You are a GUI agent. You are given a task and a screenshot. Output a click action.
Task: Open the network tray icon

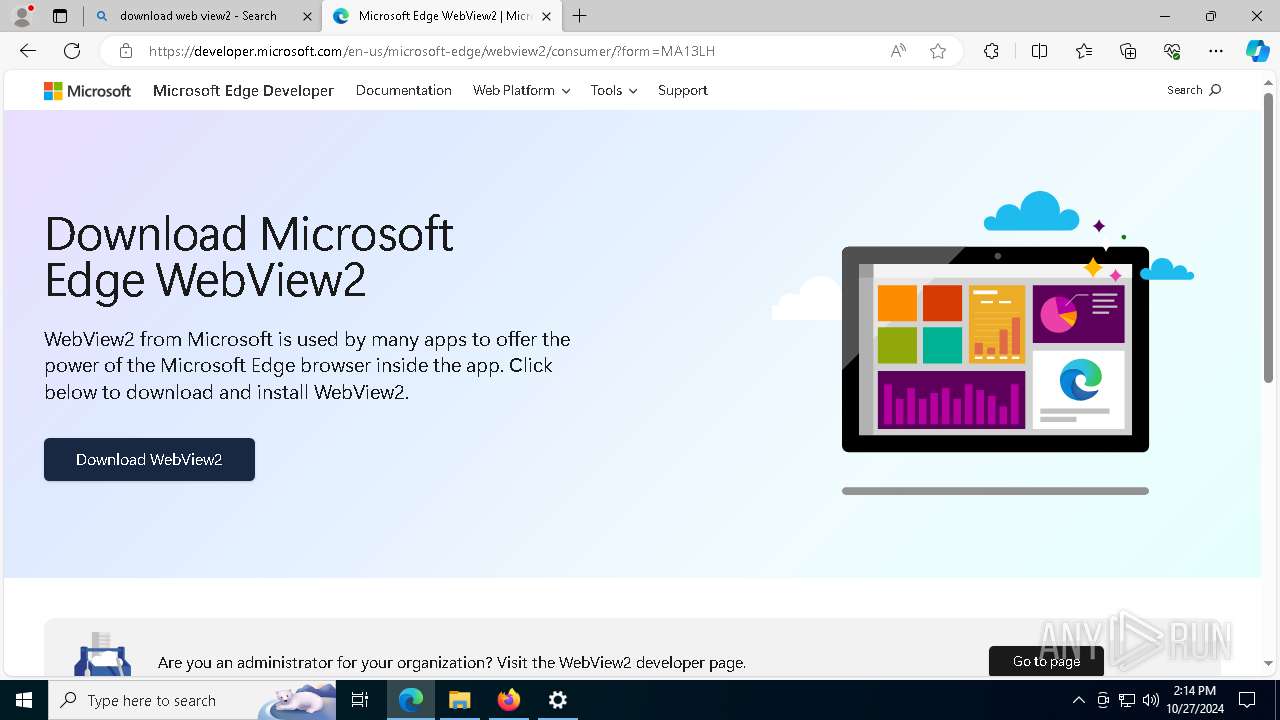(x=1127, y=700)
